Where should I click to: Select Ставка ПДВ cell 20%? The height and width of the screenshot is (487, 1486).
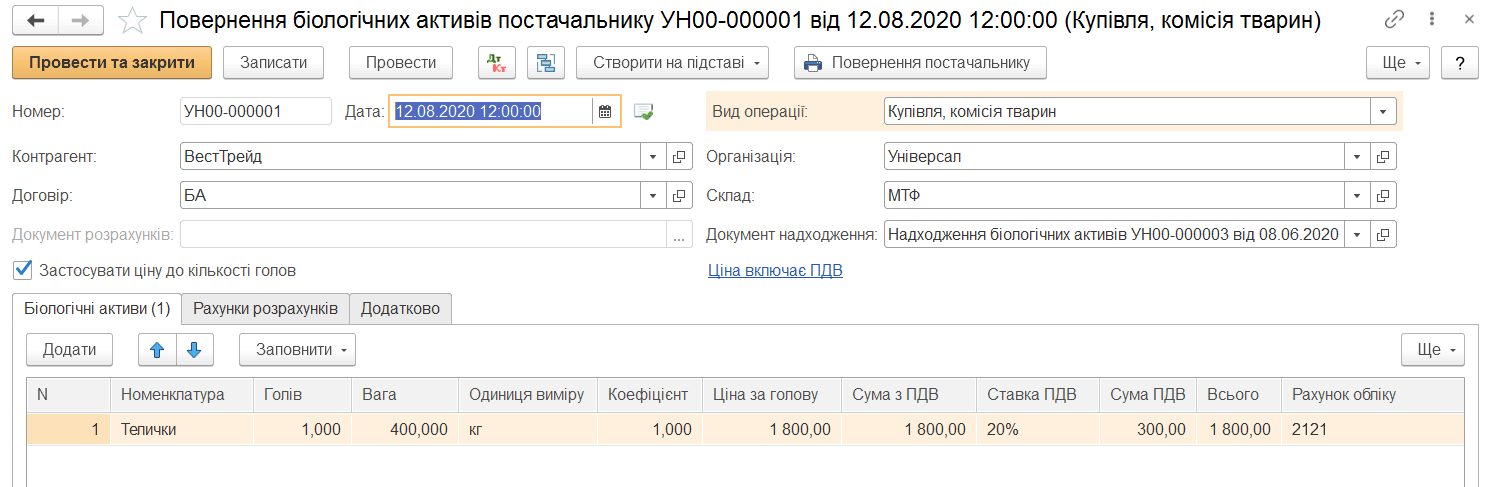(1037, 429)
